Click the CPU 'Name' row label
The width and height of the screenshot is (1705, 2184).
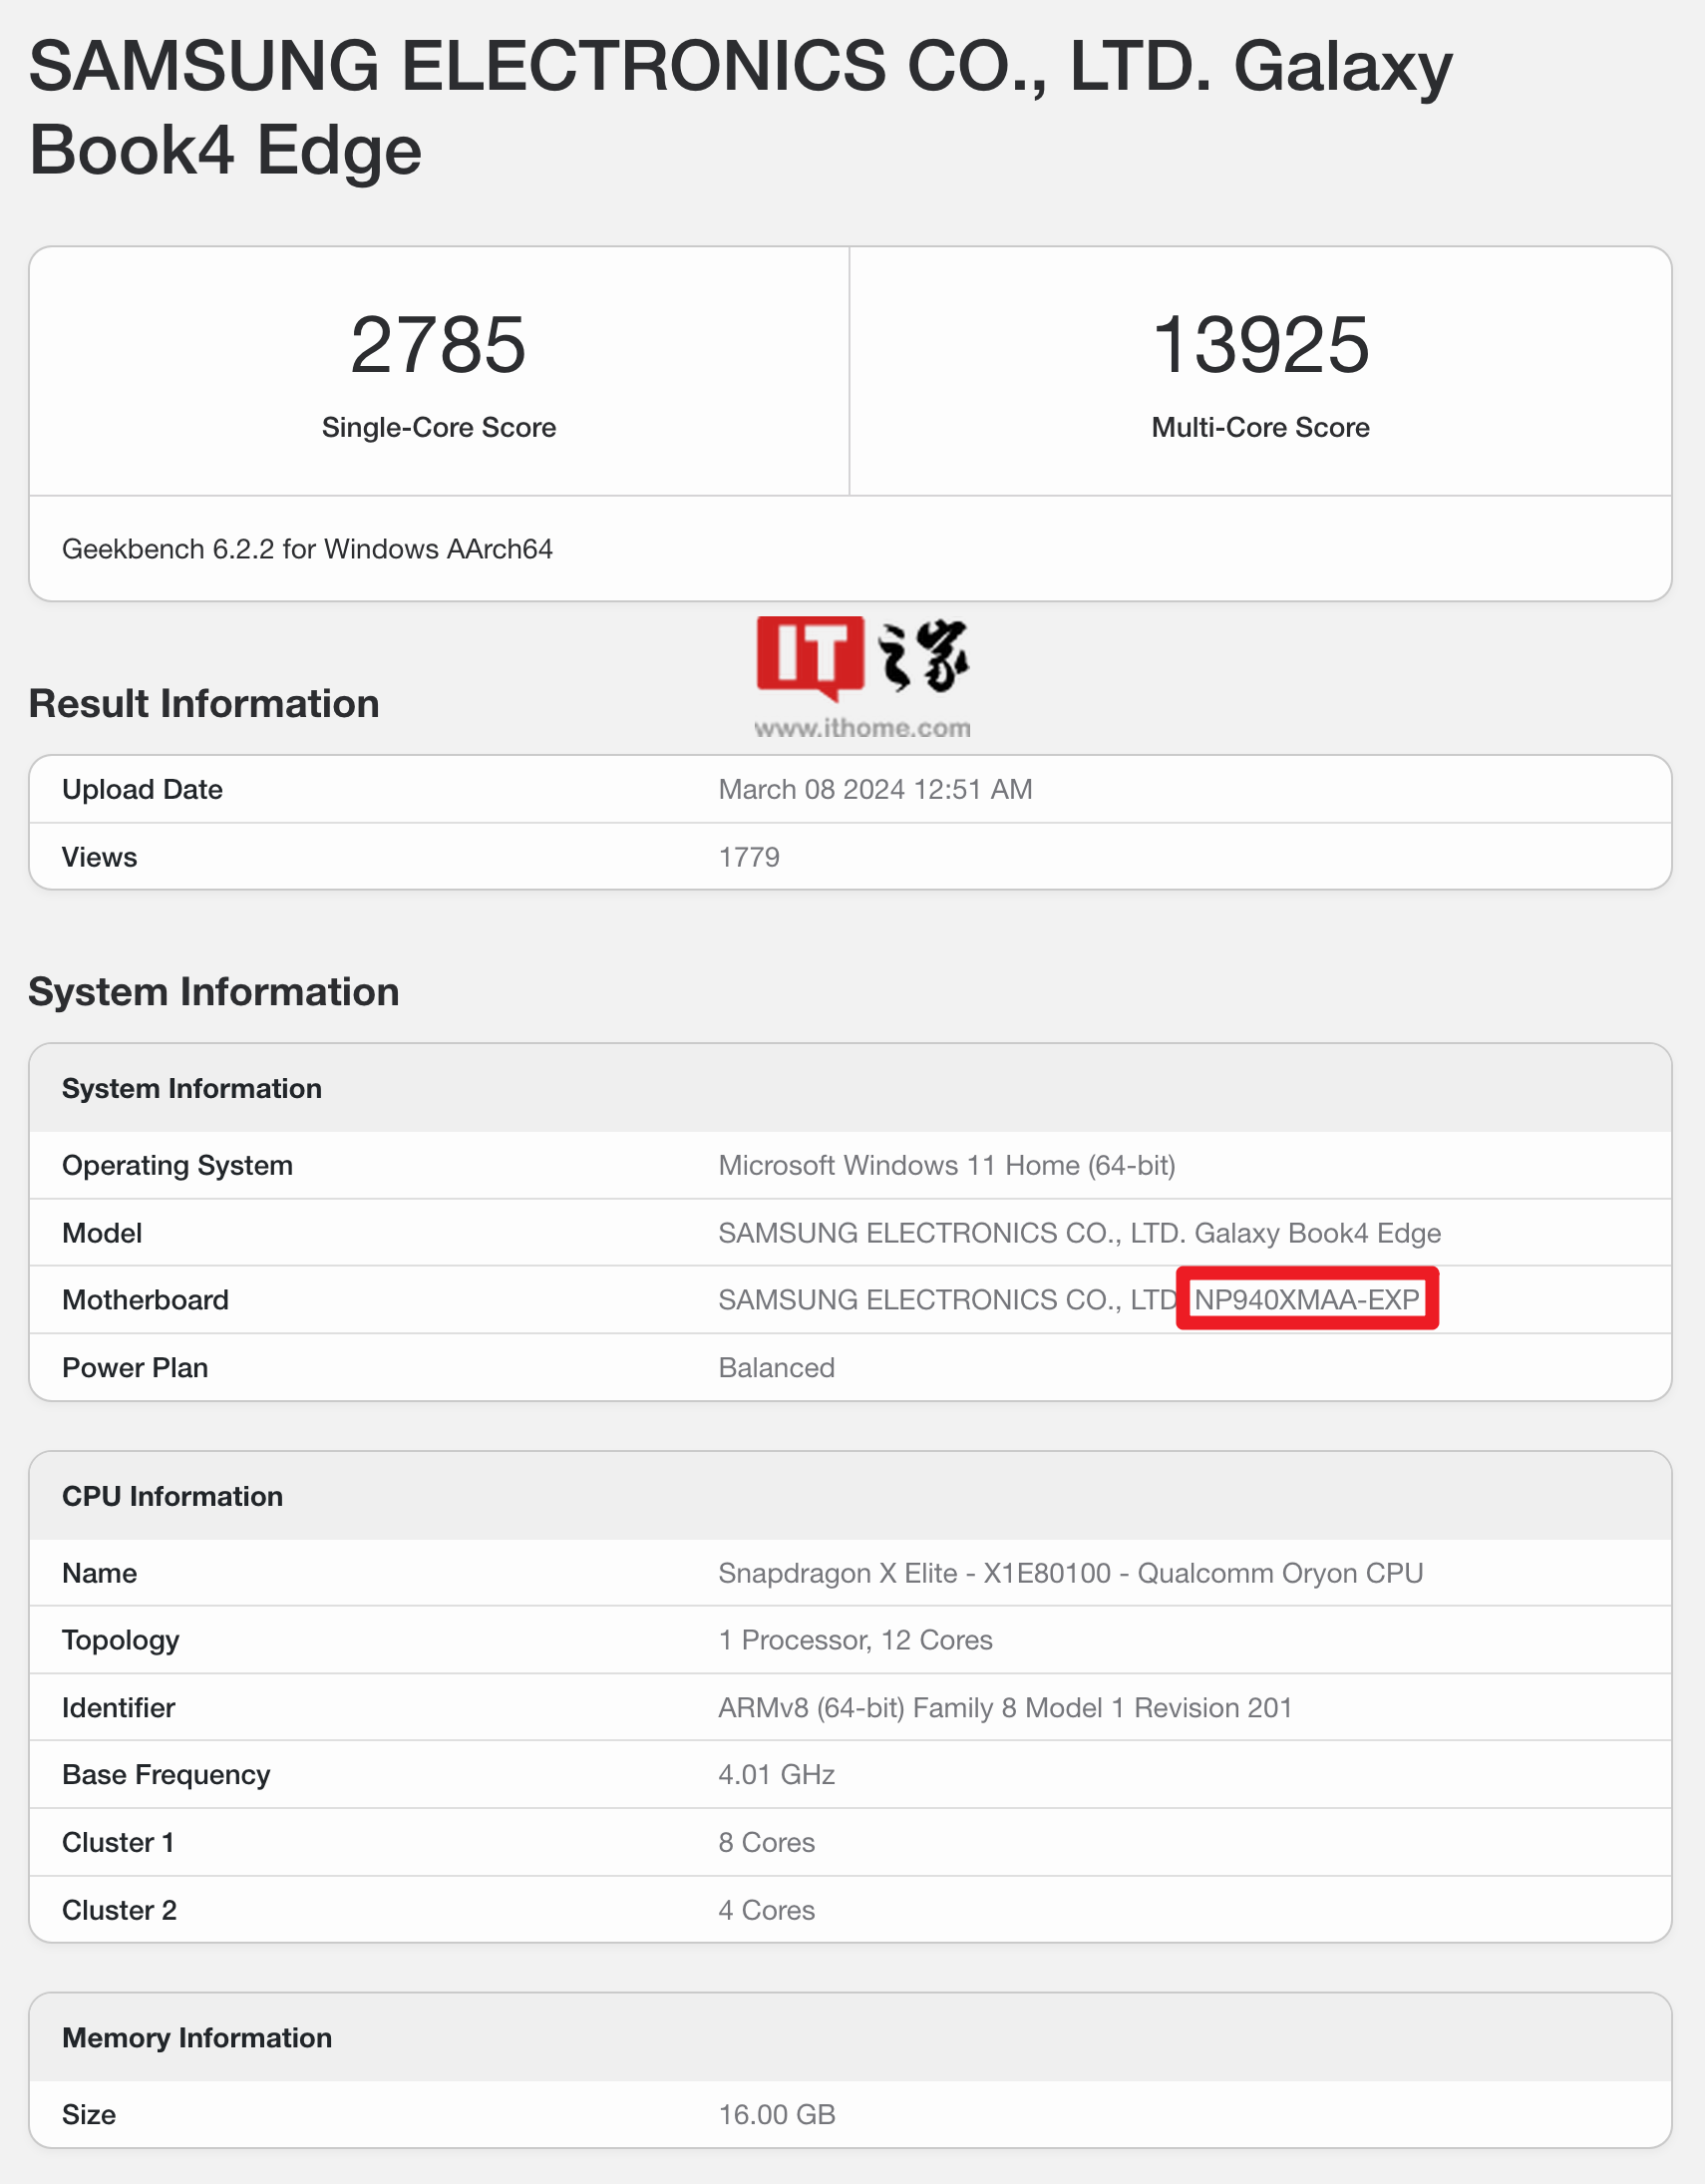tap(99, 1573)
